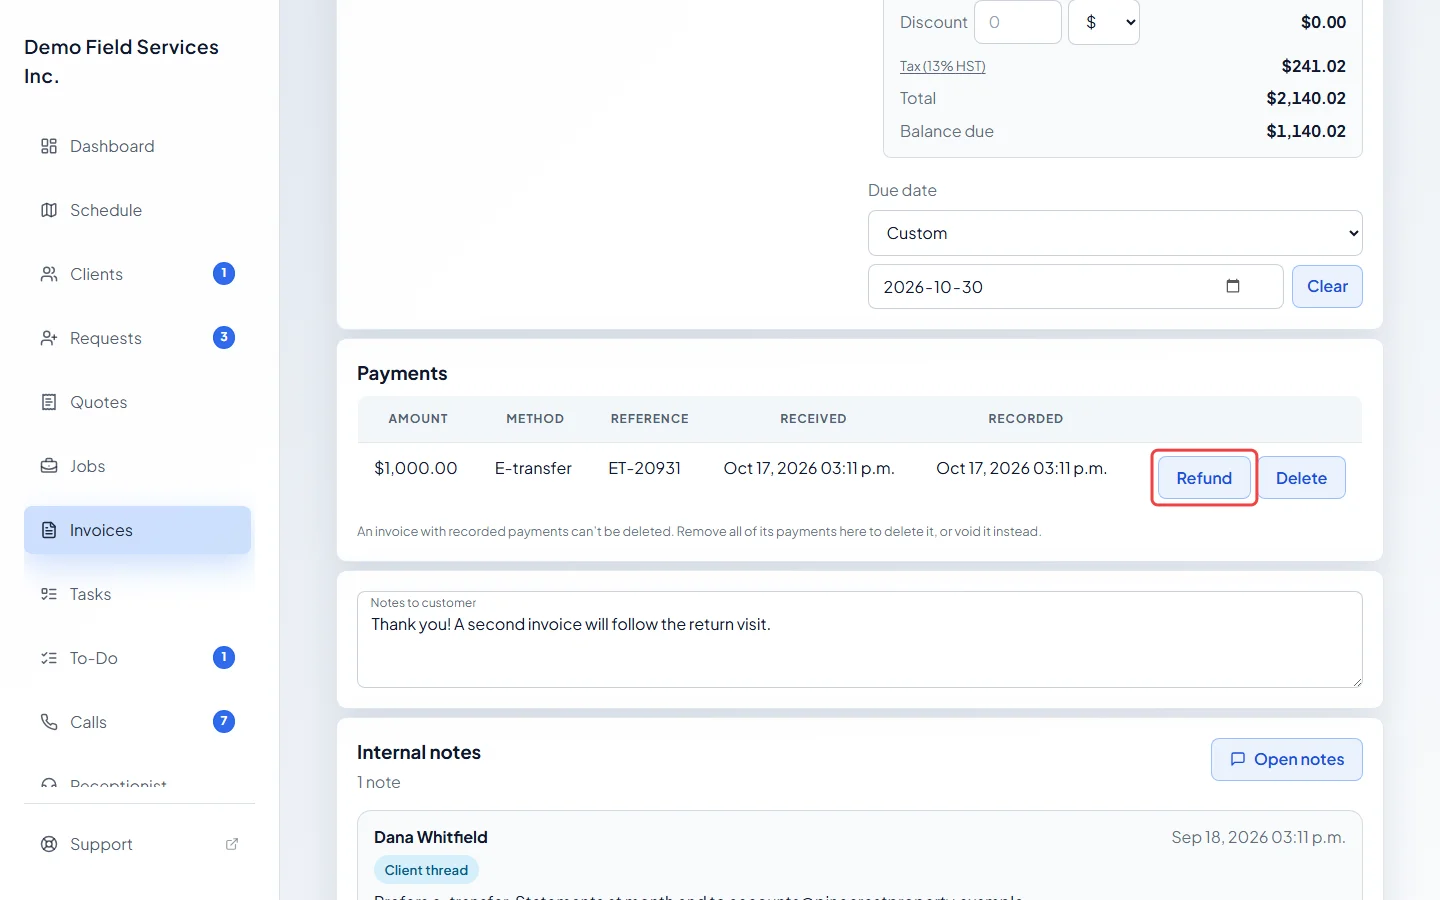1440x900 pixels.
Task: Click the Jobs briefcase icon
Action: [x=49, y=466]
